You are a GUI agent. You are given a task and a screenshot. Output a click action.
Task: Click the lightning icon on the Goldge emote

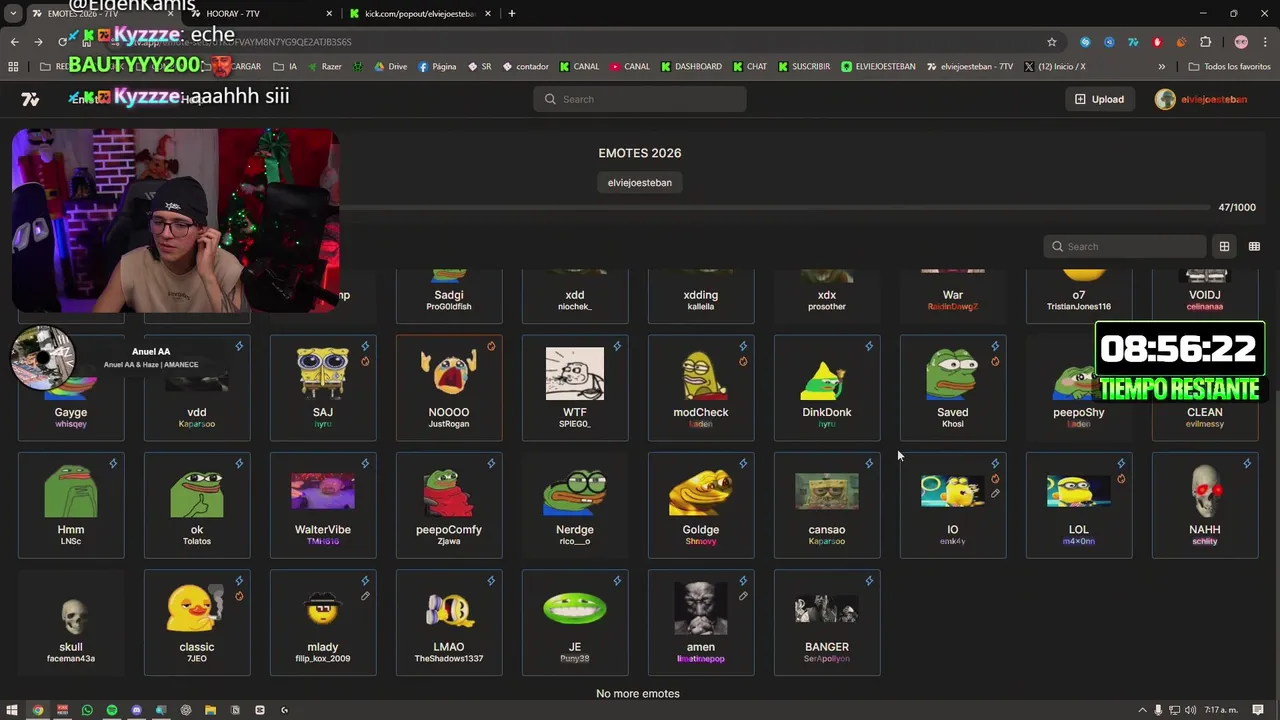coord(743,464)
